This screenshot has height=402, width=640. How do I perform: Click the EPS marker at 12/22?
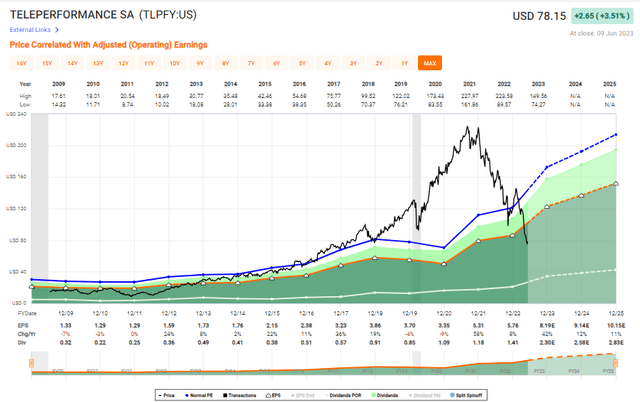click(513, 235)
